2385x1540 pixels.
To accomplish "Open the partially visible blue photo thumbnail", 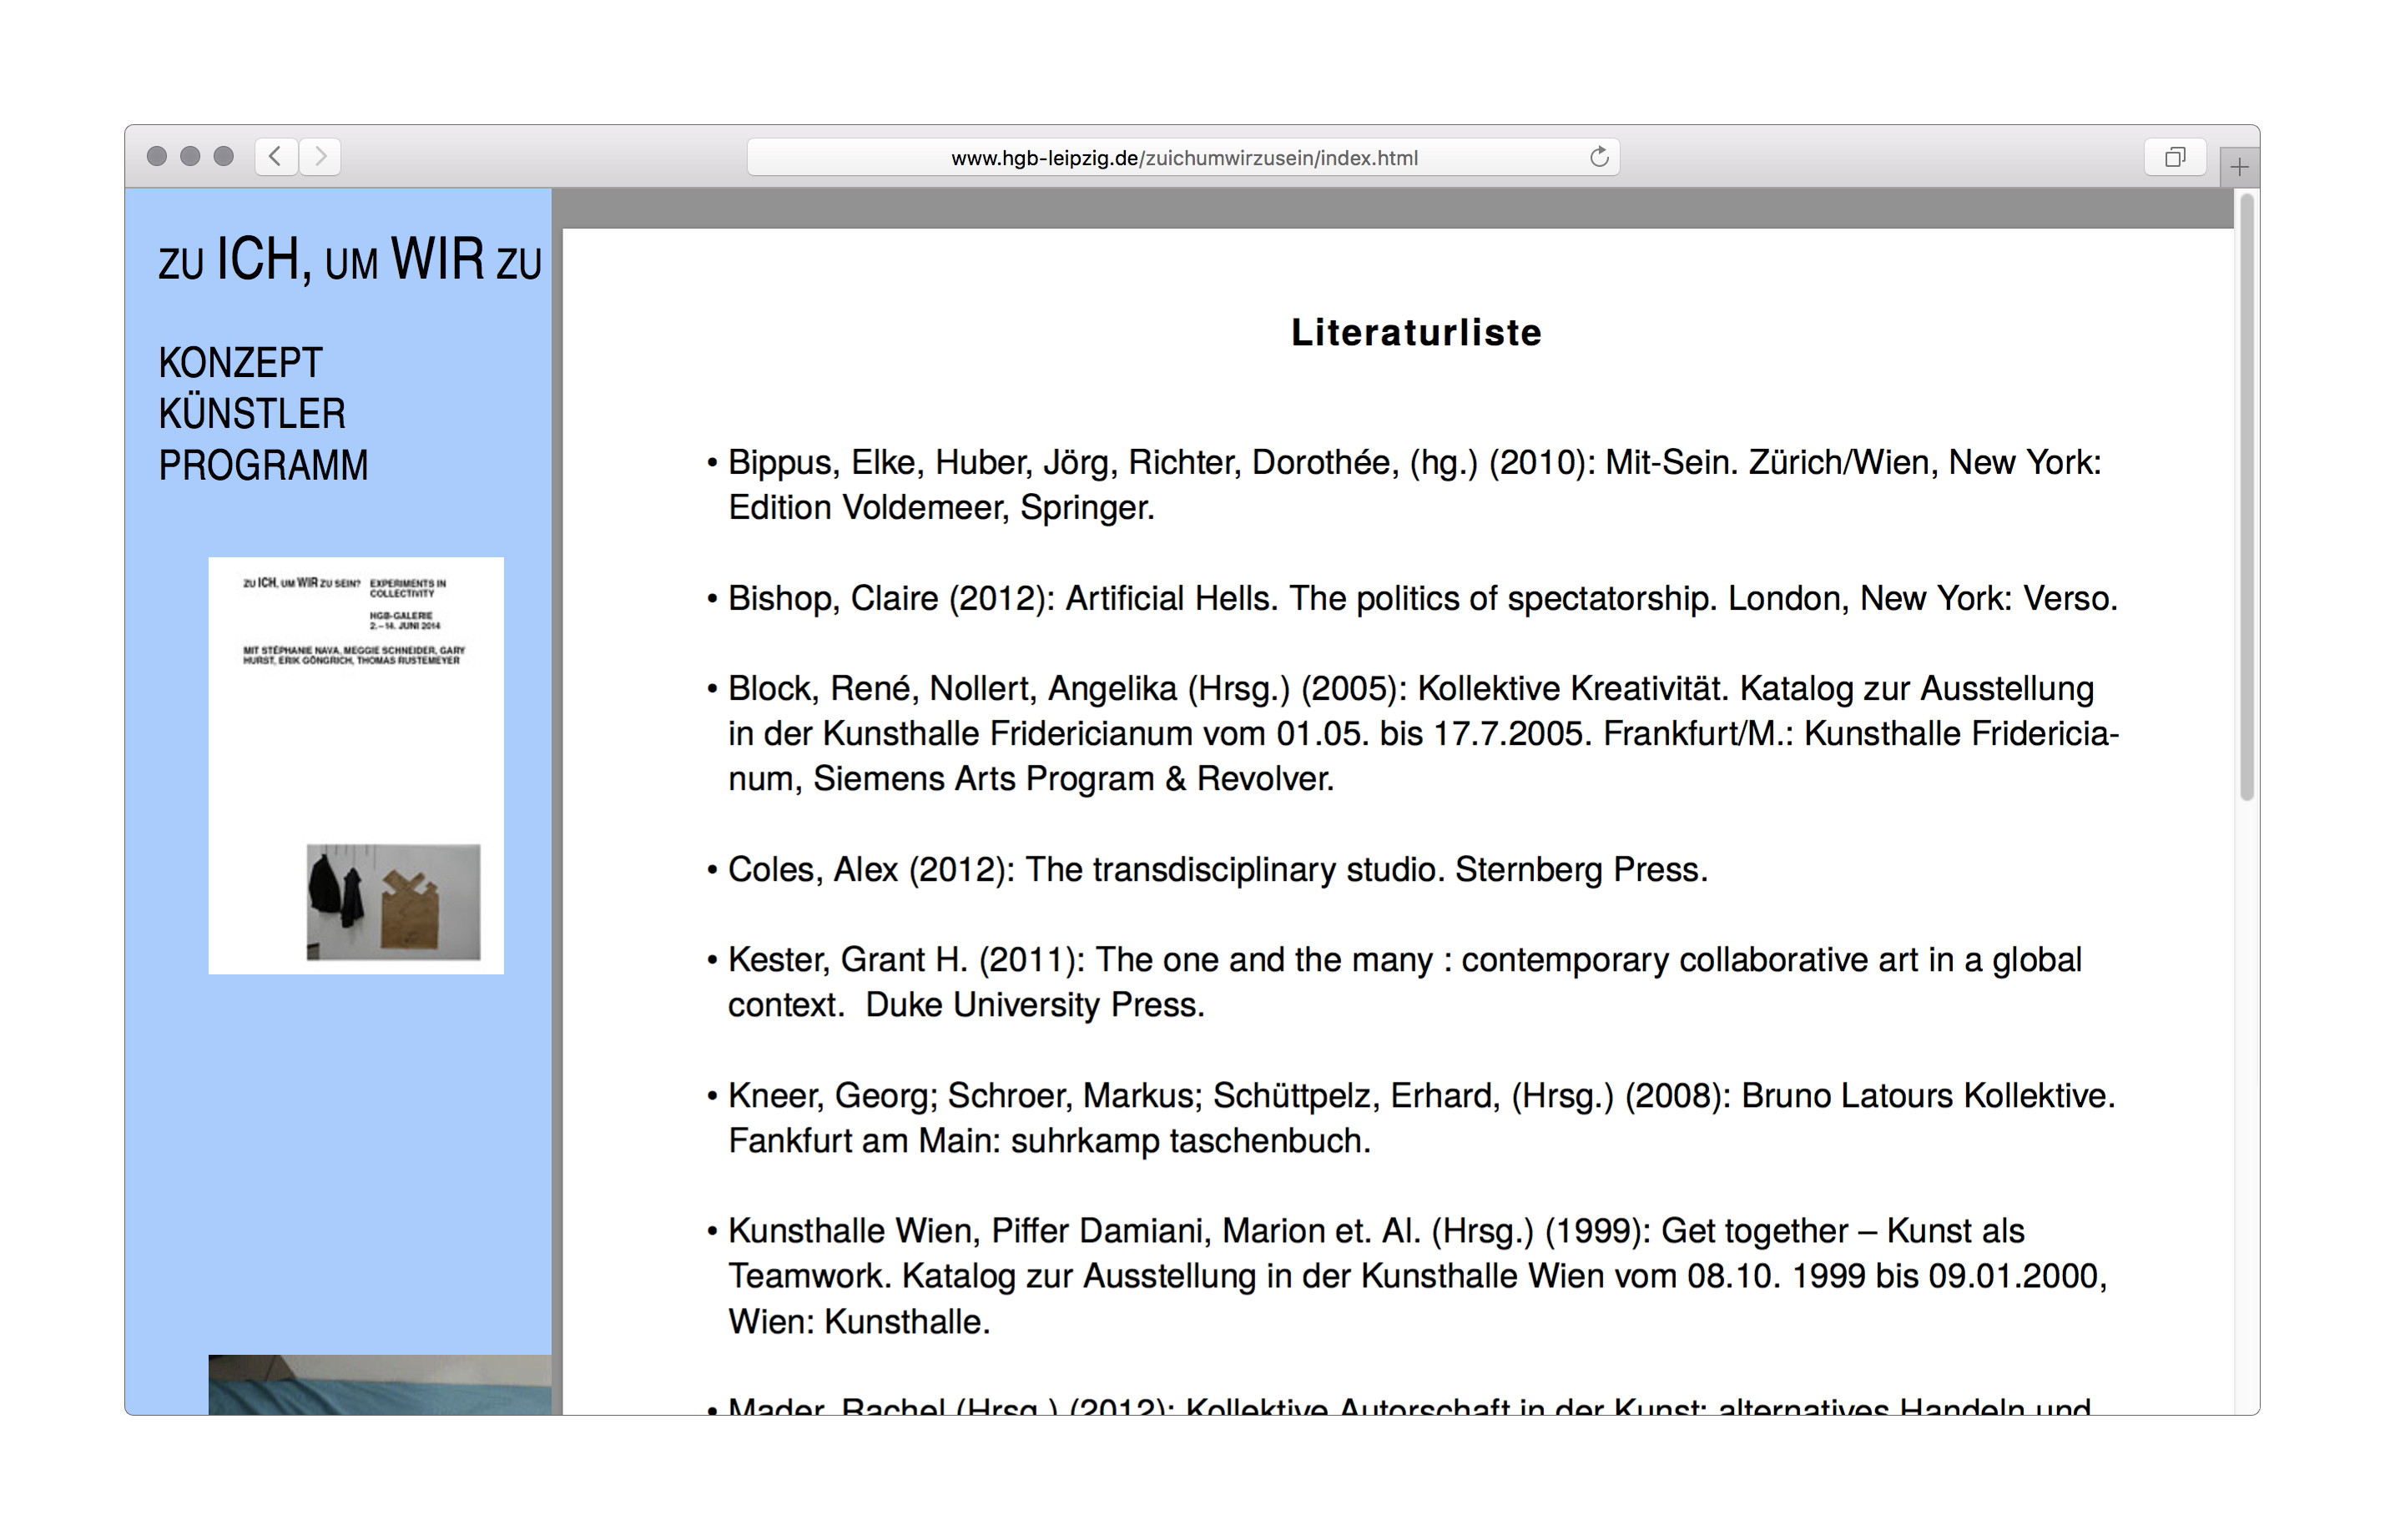I will coord(380,1385).
